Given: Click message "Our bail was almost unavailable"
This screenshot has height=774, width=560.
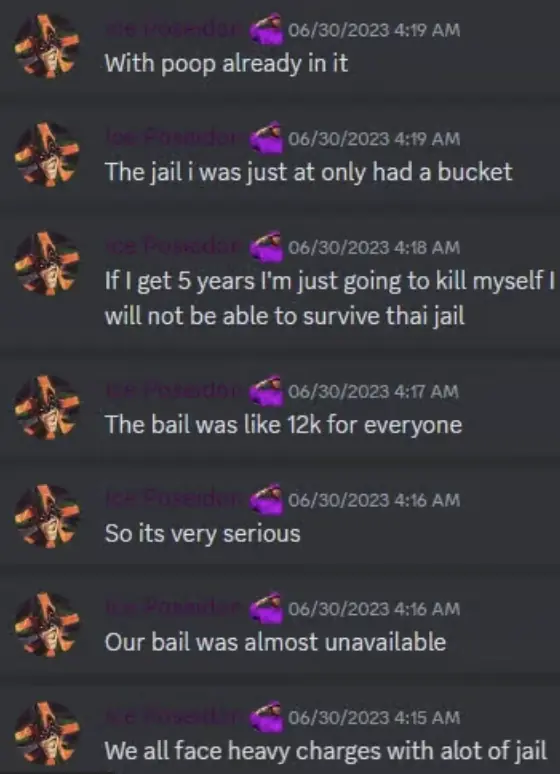Looking at the screenshot, I should (x=275, y=642).
